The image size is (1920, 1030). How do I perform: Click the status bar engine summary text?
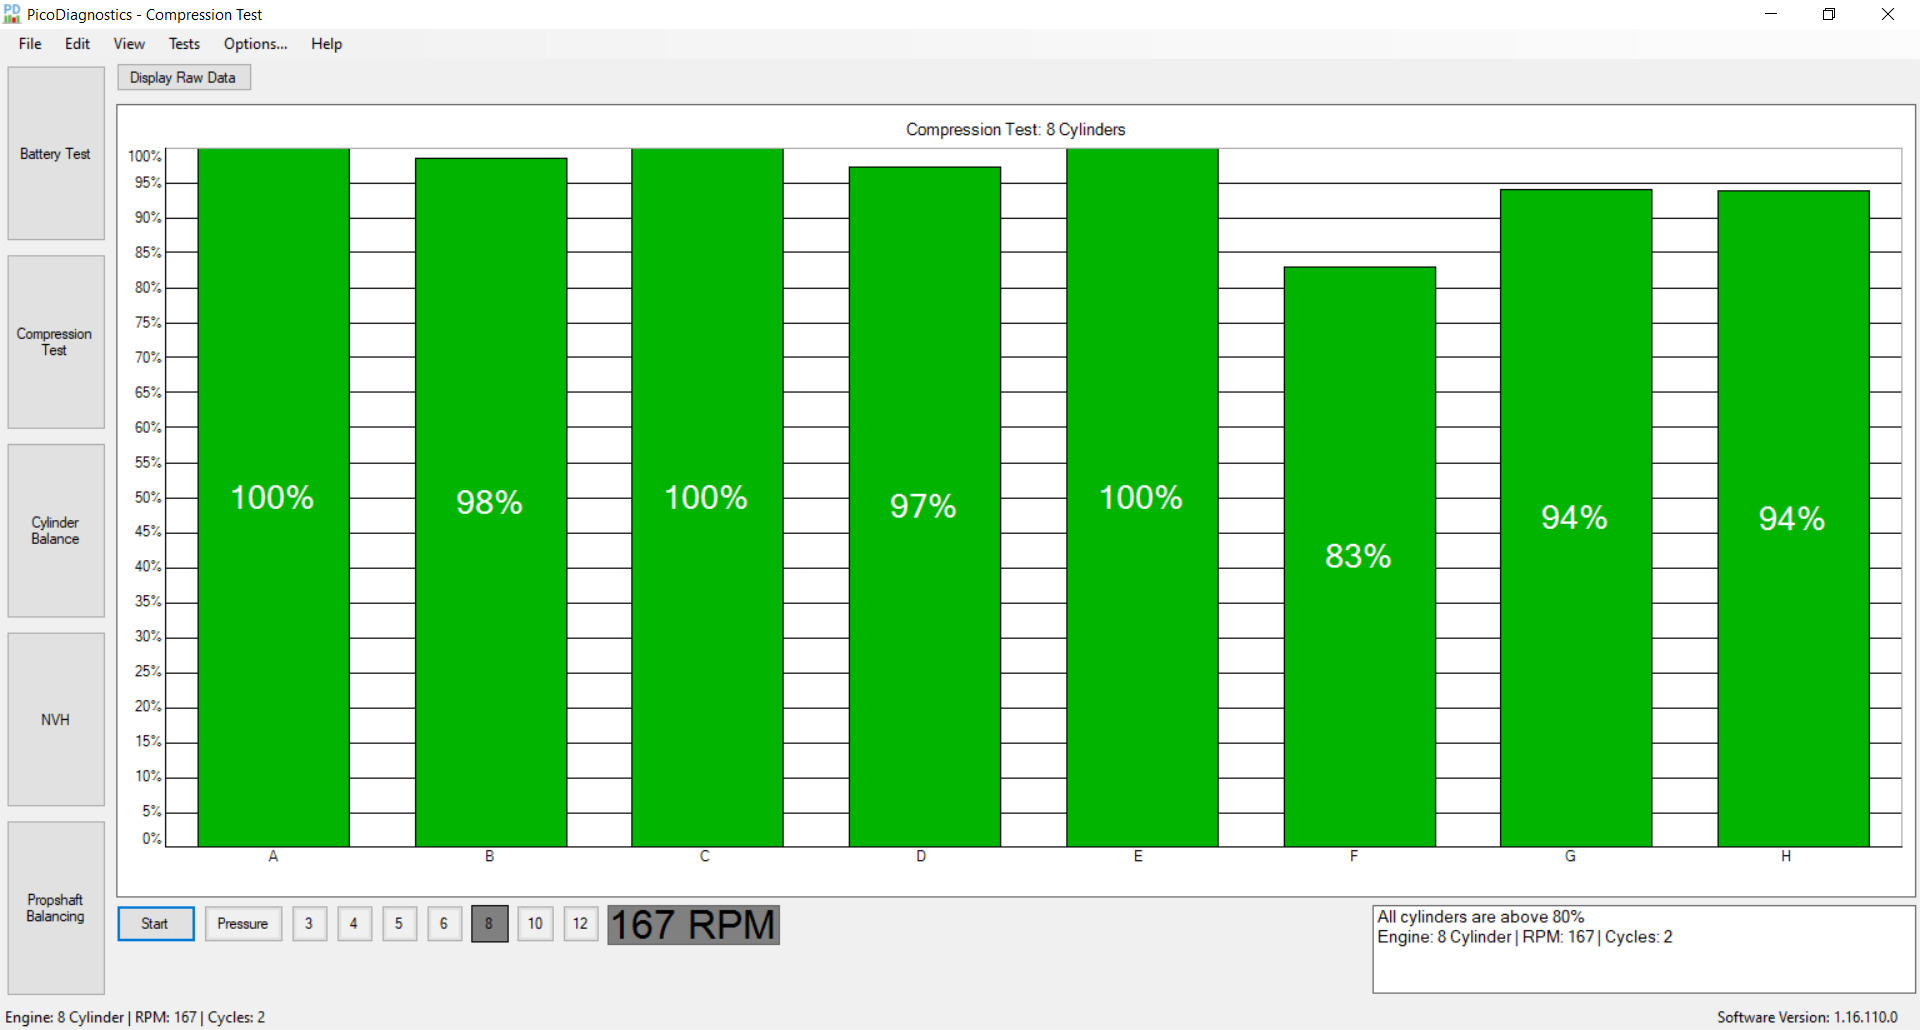pos(135,1017)
